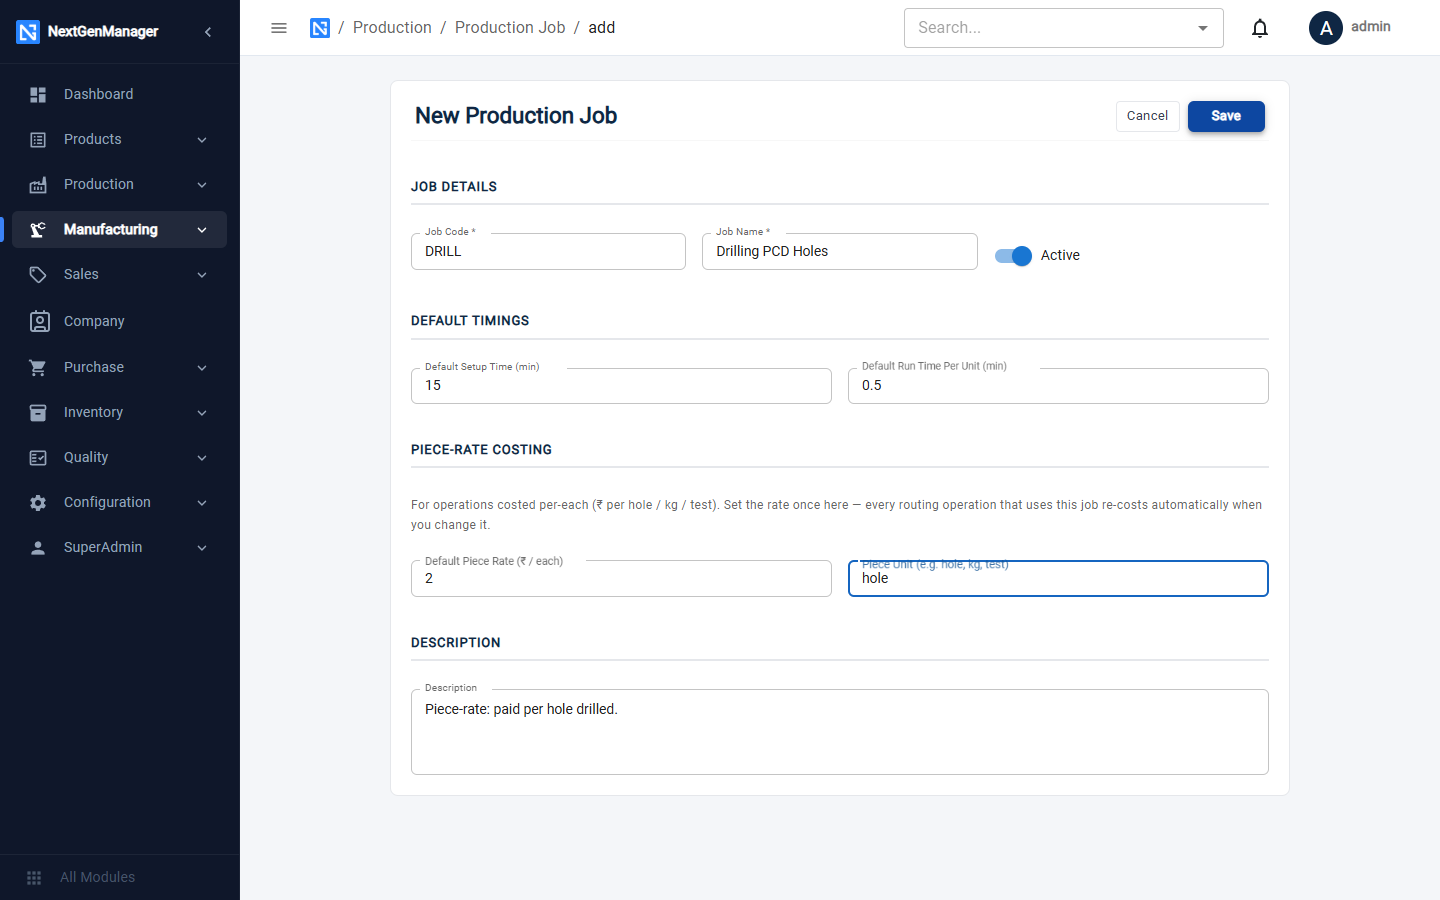Click the admin avatar icon
1440x900 pixels.
(x=1326, y=28)
